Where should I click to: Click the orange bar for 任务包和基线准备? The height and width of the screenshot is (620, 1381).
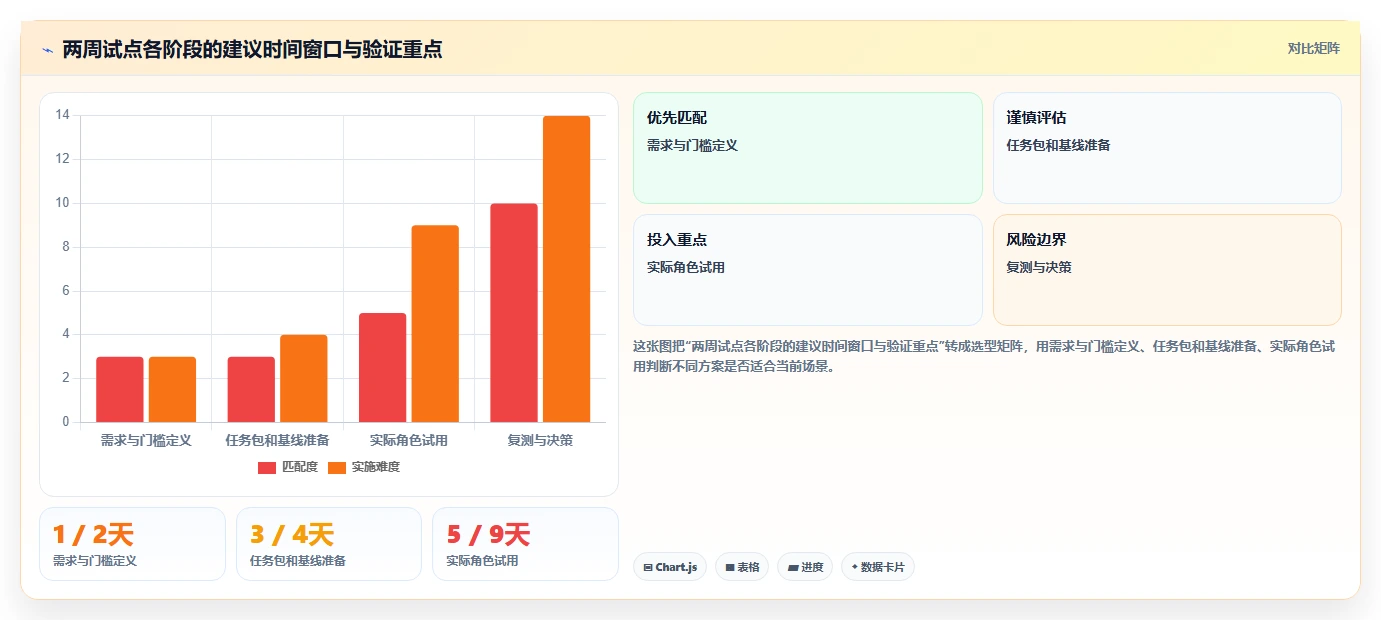click(304, 378)
